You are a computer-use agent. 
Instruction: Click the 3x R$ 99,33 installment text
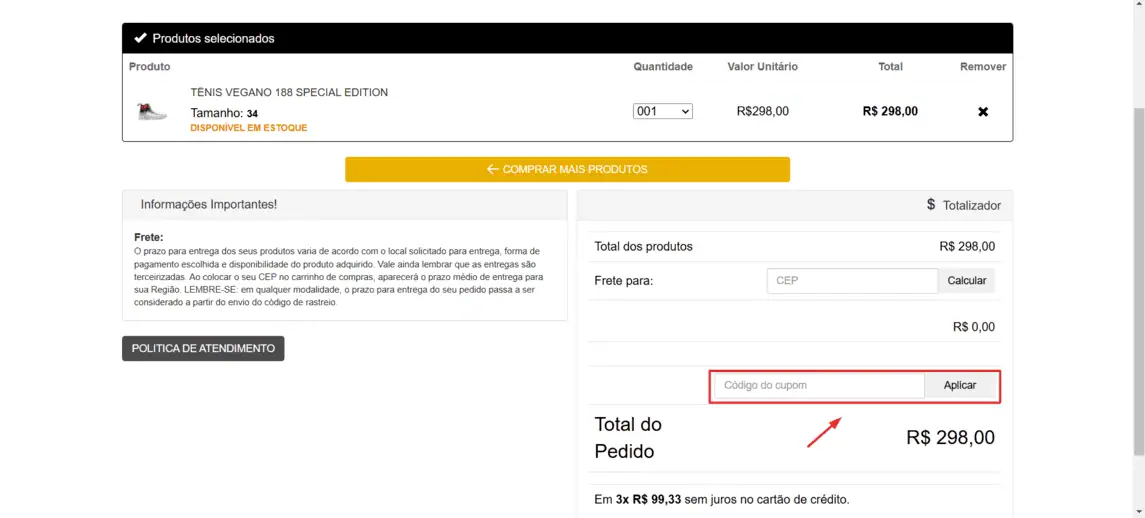point(648,500)
